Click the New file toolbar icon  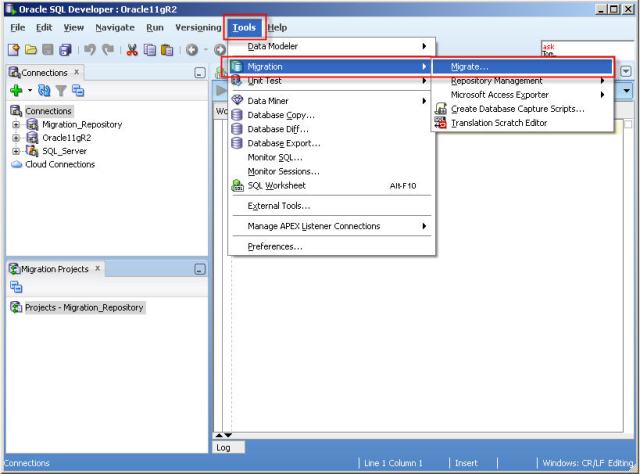13,50
